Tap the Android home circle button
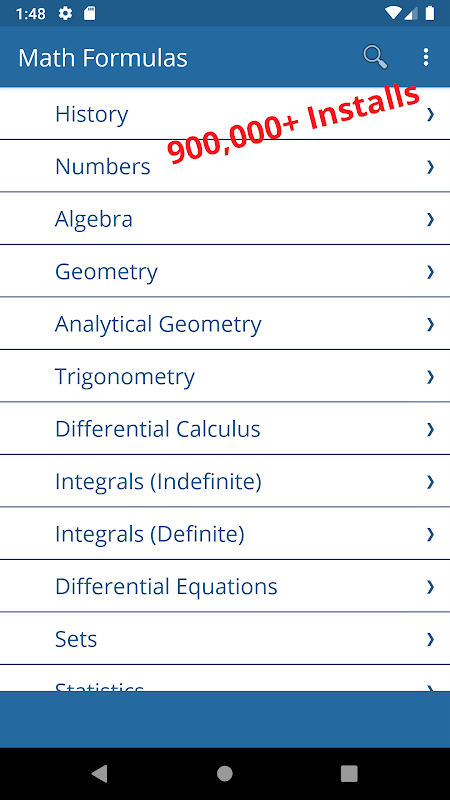The width and height of the screenshot is (450, 800). (x=224, y=773)
